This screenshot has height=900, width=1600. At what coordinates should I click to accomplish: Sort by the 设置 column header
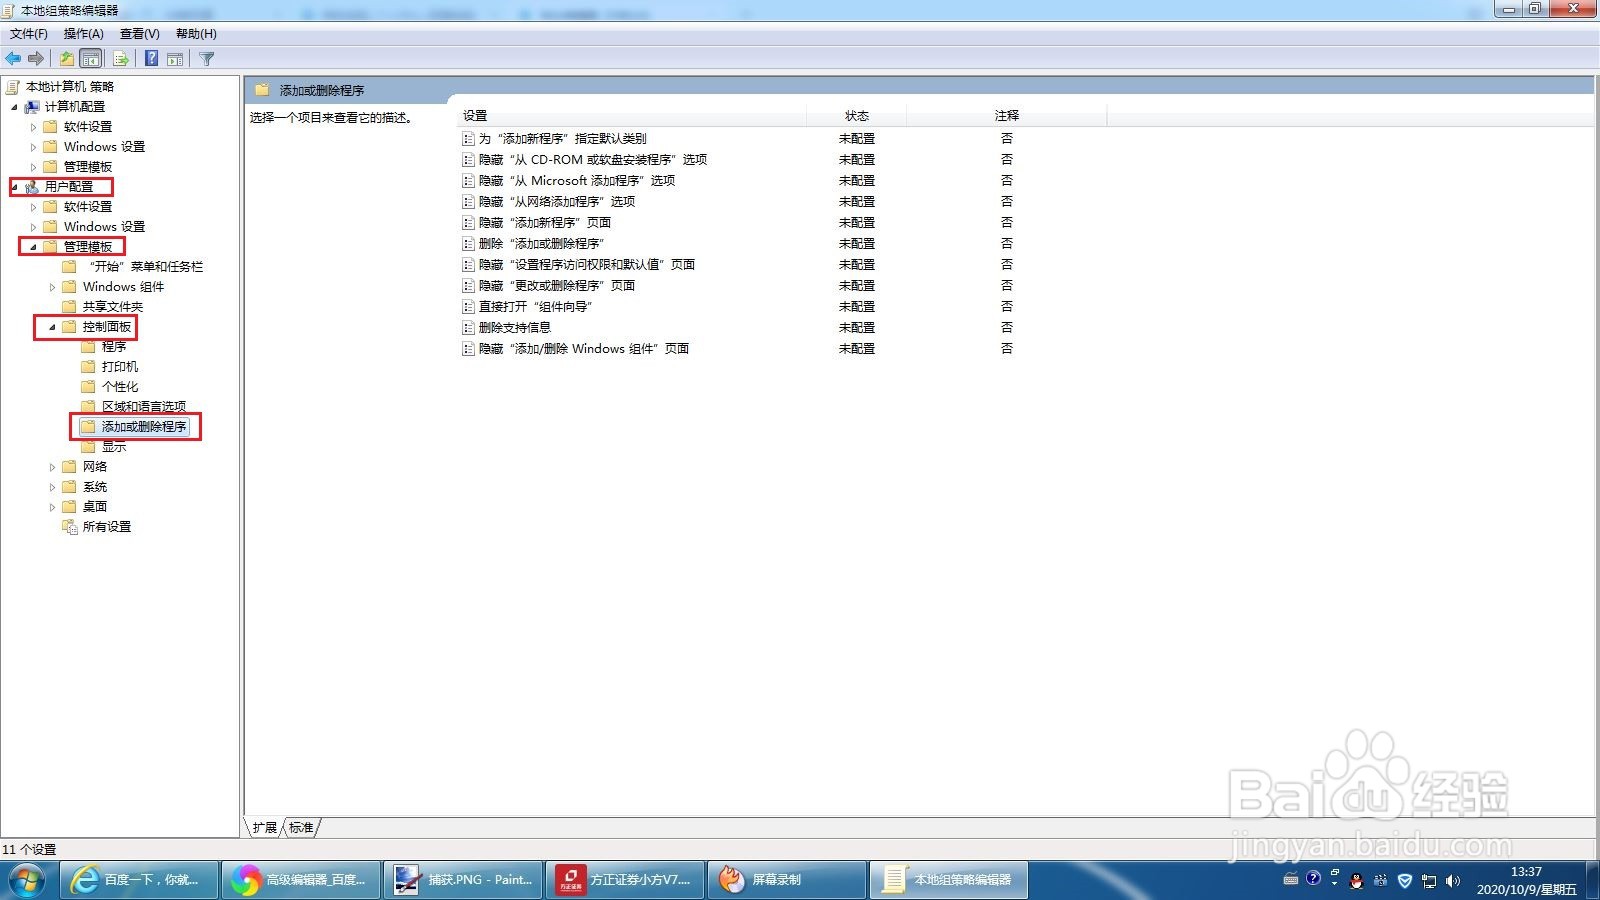coord(631,116)
